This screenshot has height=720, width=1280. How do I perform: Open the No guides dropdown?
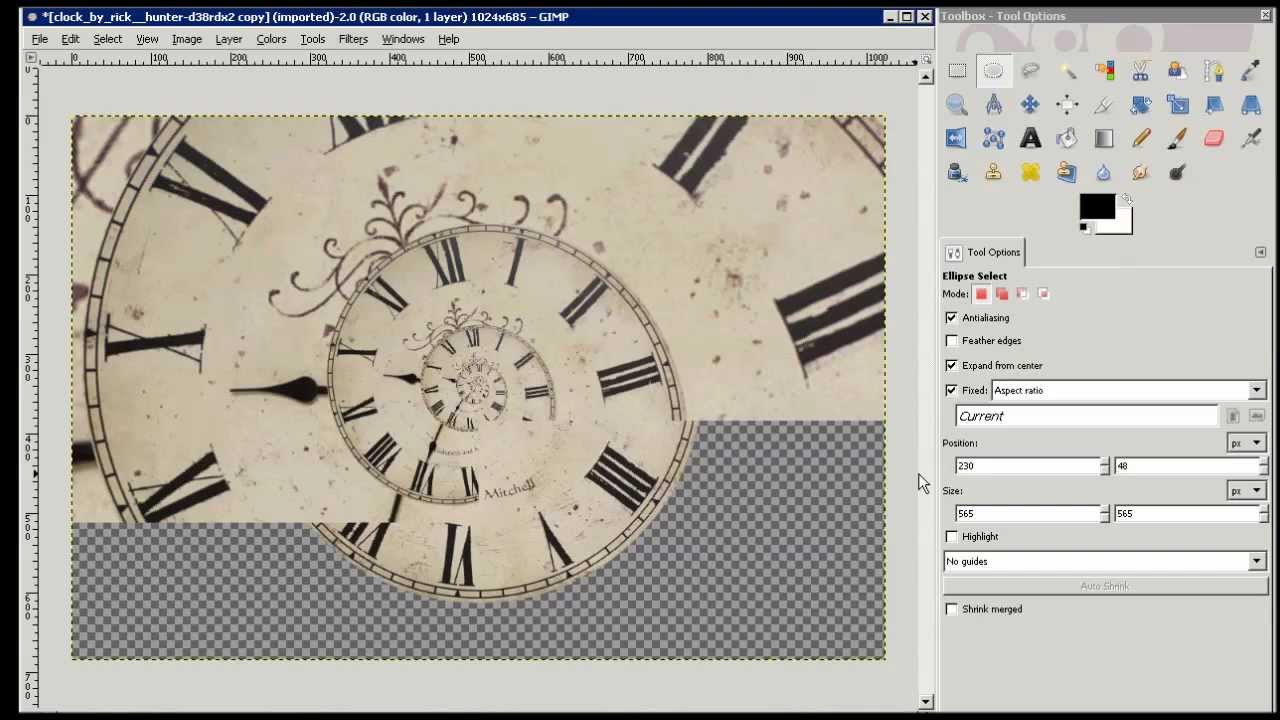[x=1105, y=562]
